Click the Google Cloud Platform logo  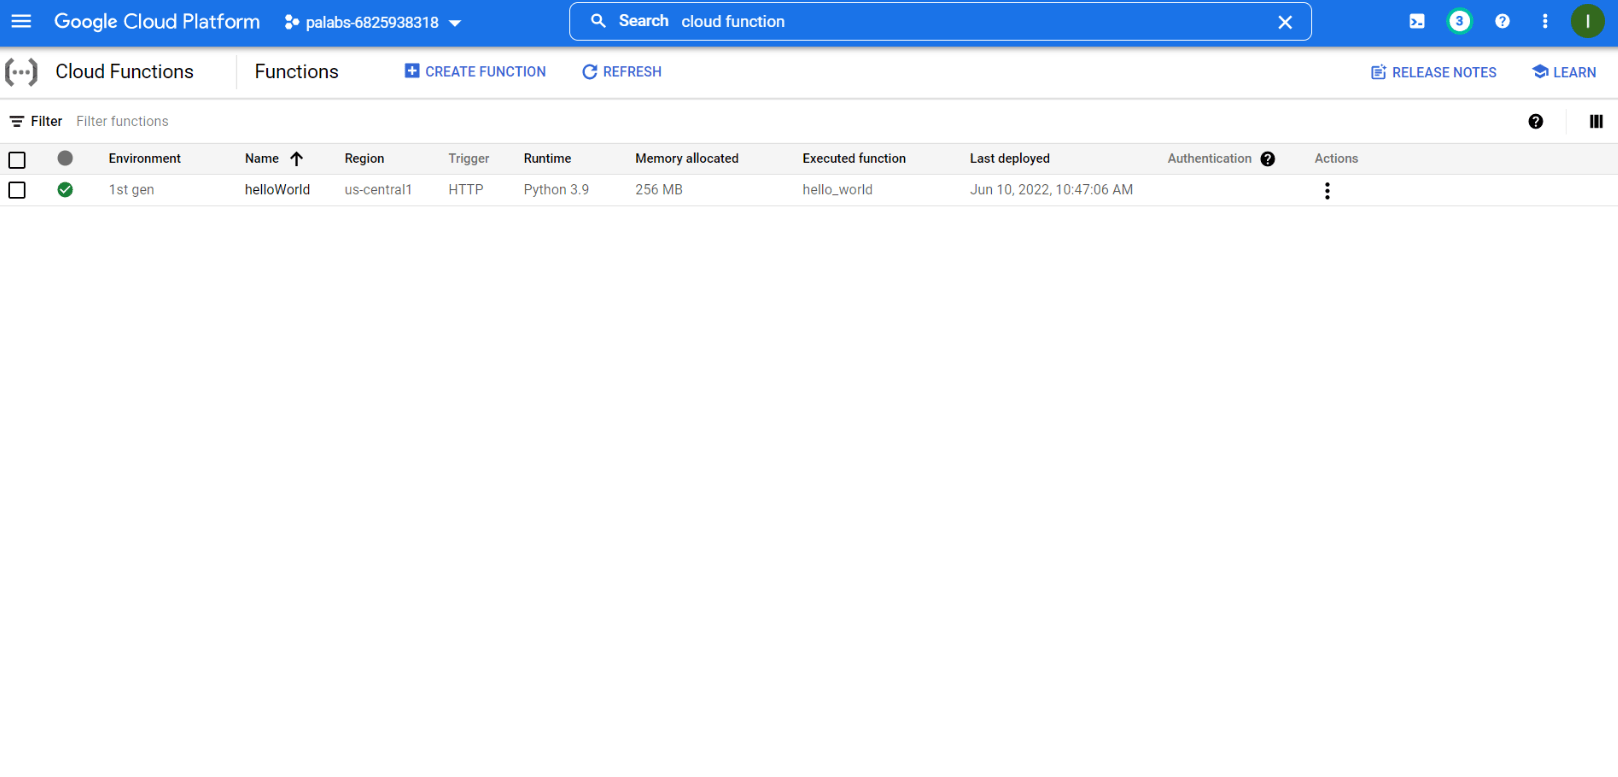(157, 21)
